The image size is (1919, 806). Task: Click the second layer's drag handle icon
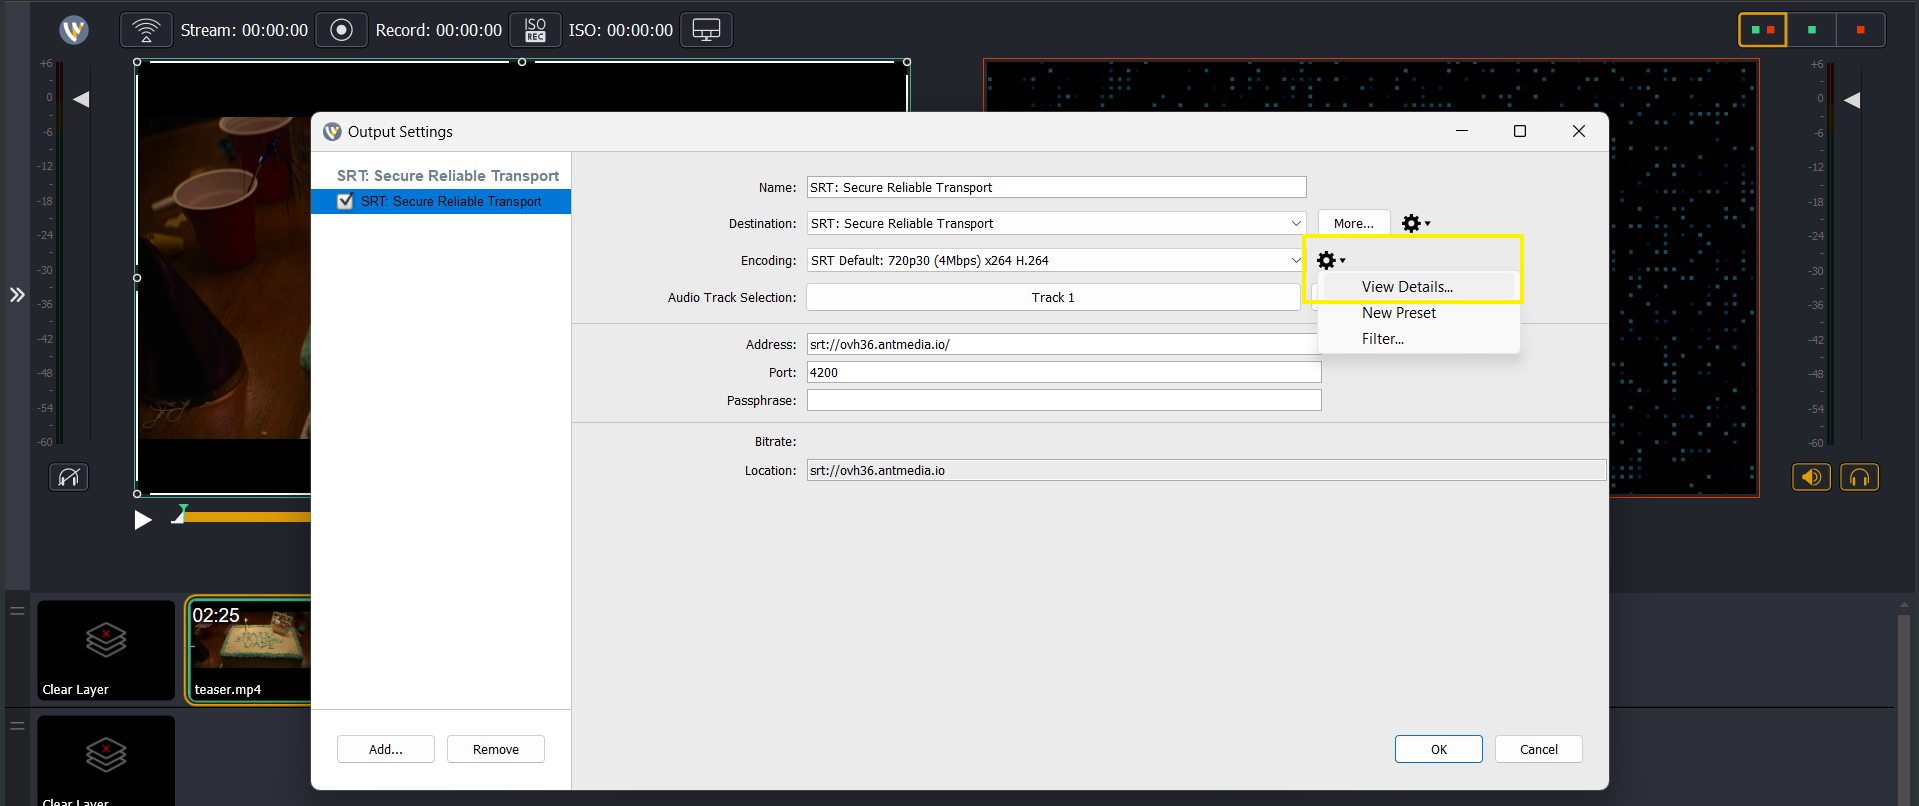(x=17, y=725)
